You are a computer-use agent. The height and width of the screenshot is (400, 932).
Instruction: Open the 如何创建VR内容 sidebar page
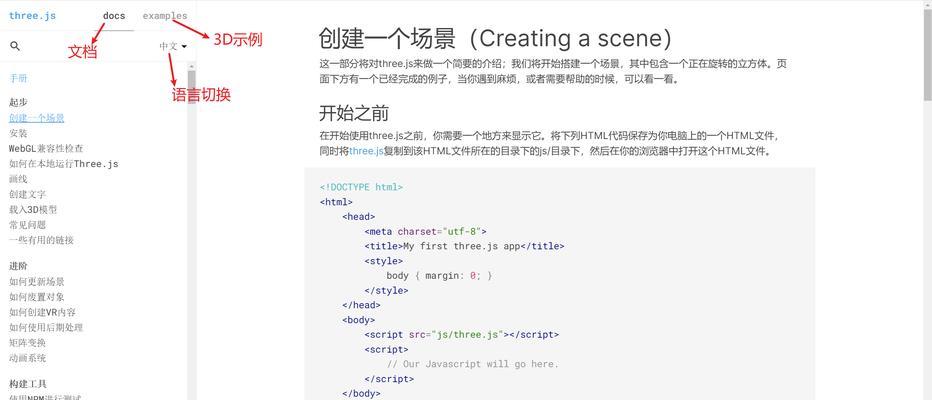click(x=42, y=312)
